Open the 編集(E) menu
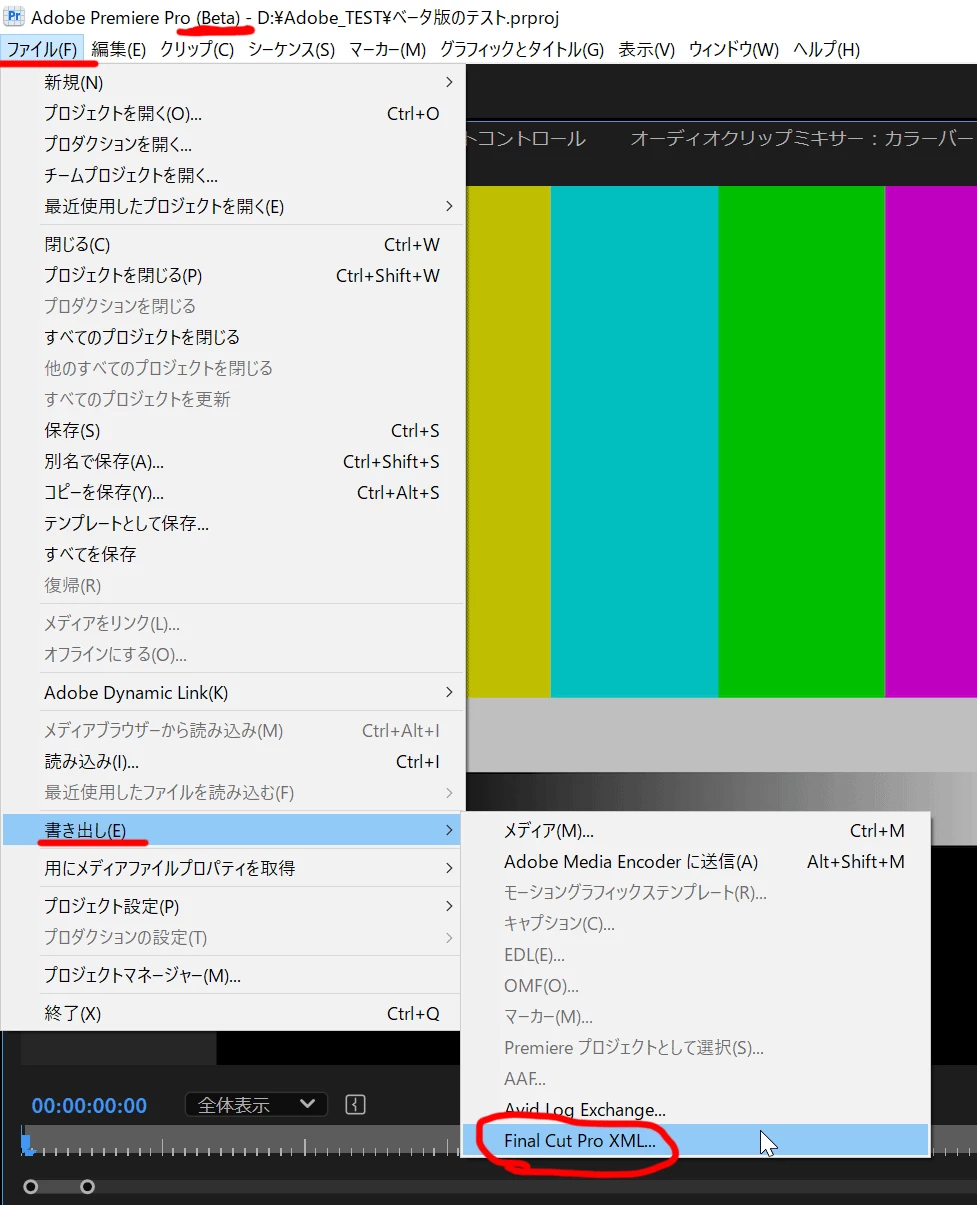 [119, 49]
